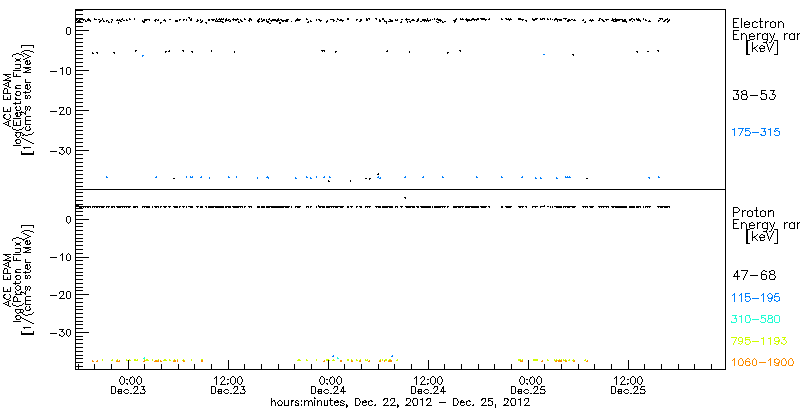The width and height of the screenshot is (800, 410).
Task: Click the 0:00 Dec.24 time tick label
Action: coord(329,387)
